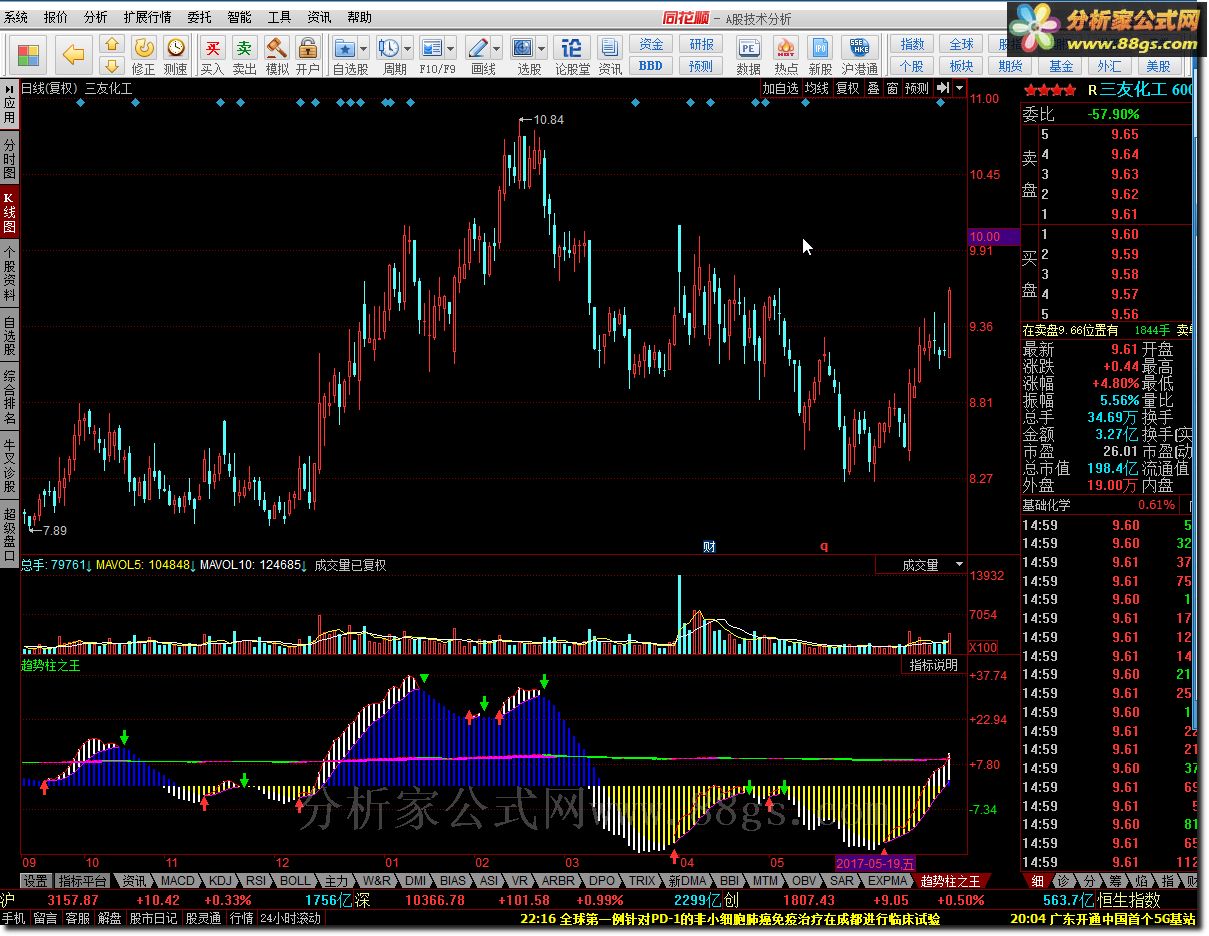This screenshot has height=936, width=1209.
Task: Click the 股市日记 status bar link
Action: tap(153, 918)
